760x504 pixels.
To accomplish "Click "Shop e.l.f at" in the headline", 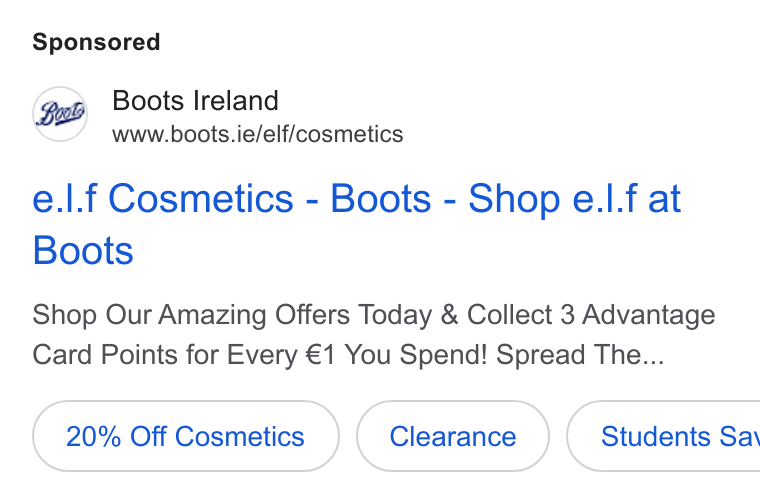I will pos(574,199).
